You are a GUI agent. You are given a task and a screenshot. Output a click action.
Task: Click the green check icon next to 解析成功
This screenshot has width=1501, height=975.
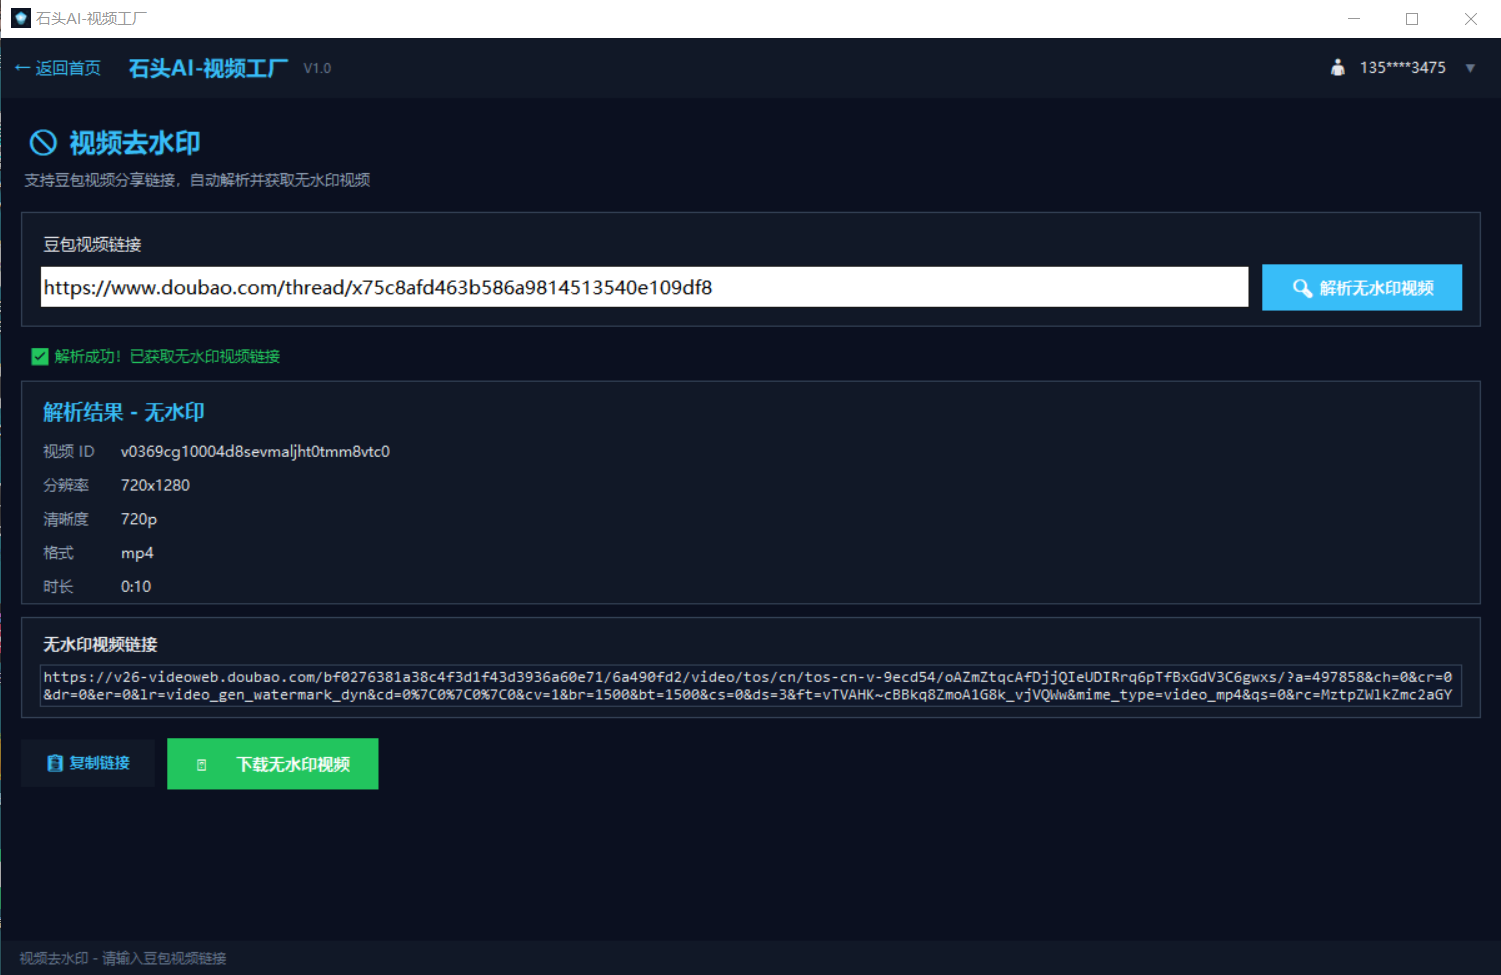point(40,357)
